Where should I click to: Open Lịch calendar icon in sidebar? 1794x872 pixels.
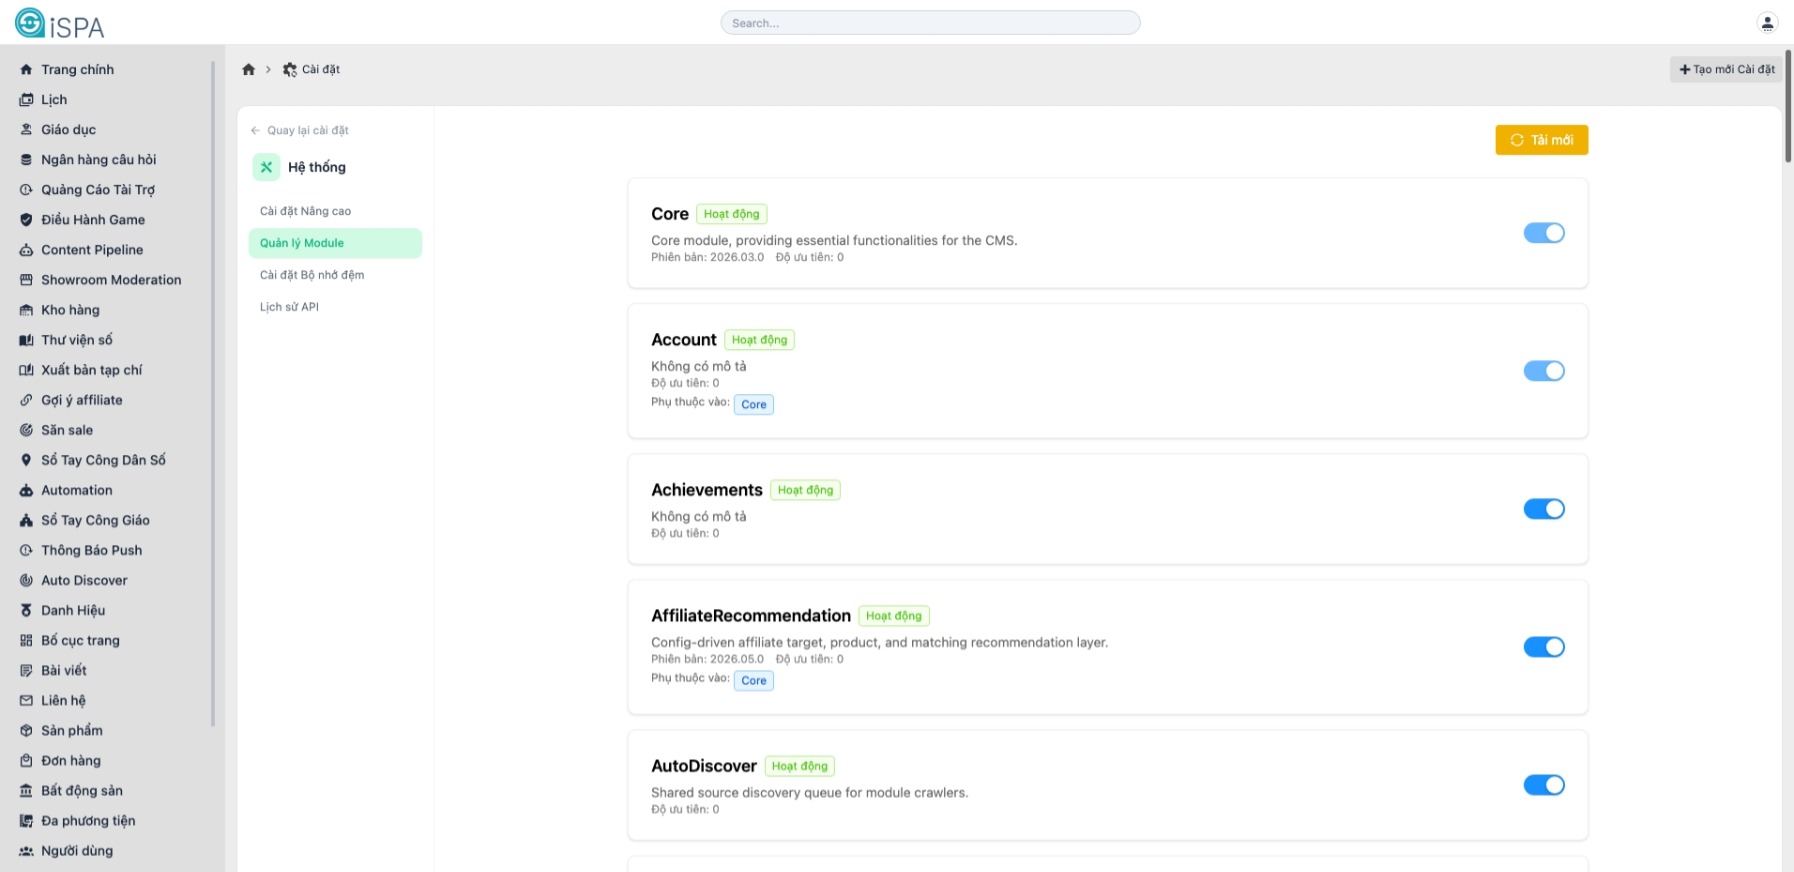tap(26, 100)
